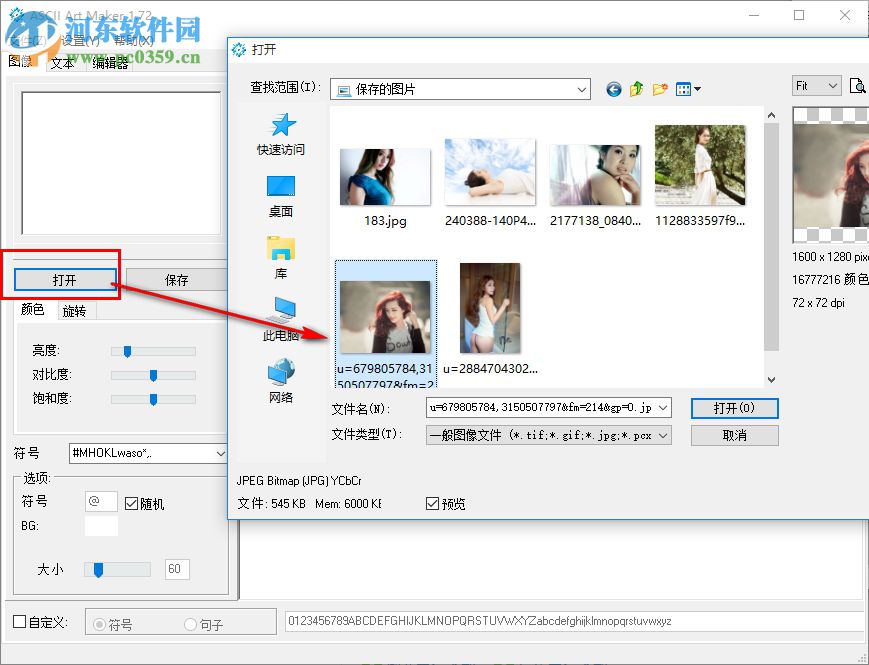Open the 桌面 desktop location icon
Image resolution: width=869 pixels, height=665 pixels.
coord(280,192)
